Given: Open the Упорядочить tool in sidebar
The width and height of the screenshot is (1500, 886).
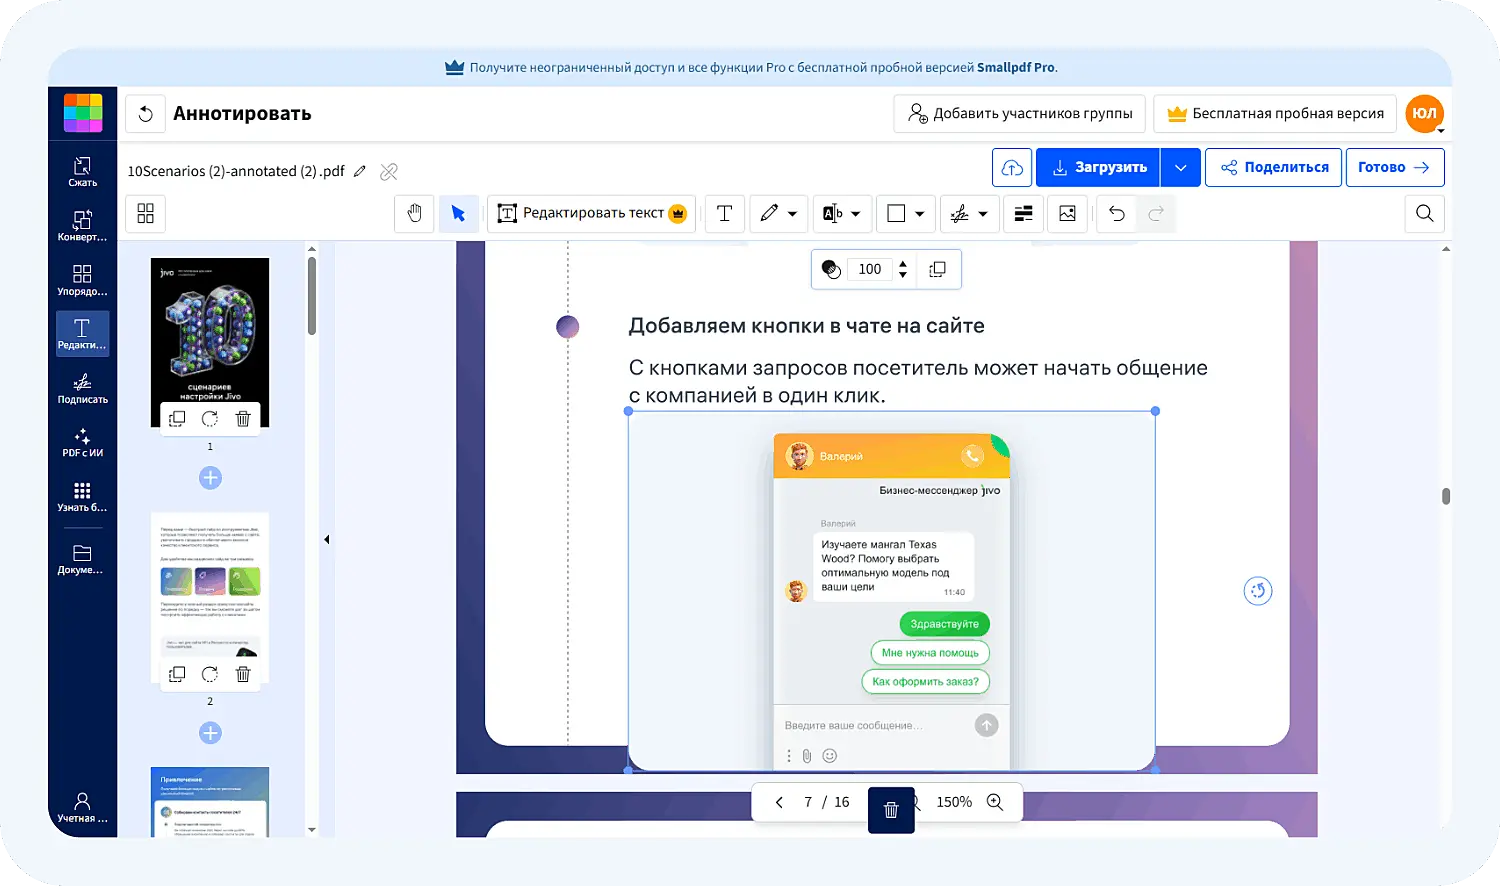Looking at the screenshot, I should (x=83, y=279).
